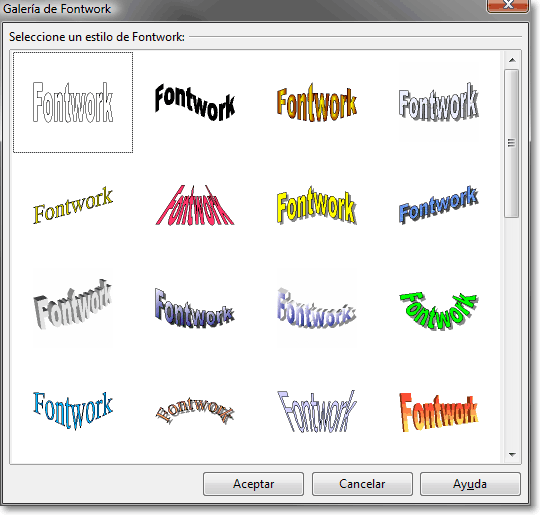
Task: Select the green arched Fontwork style
Action: click(x=438, y=311)
